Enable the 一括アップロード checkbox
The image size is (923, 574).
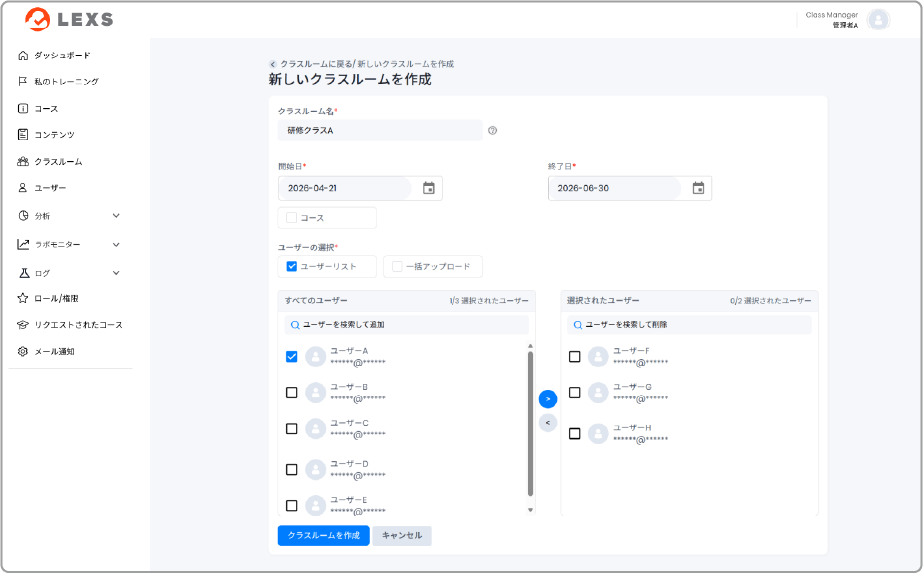(397, 267)
